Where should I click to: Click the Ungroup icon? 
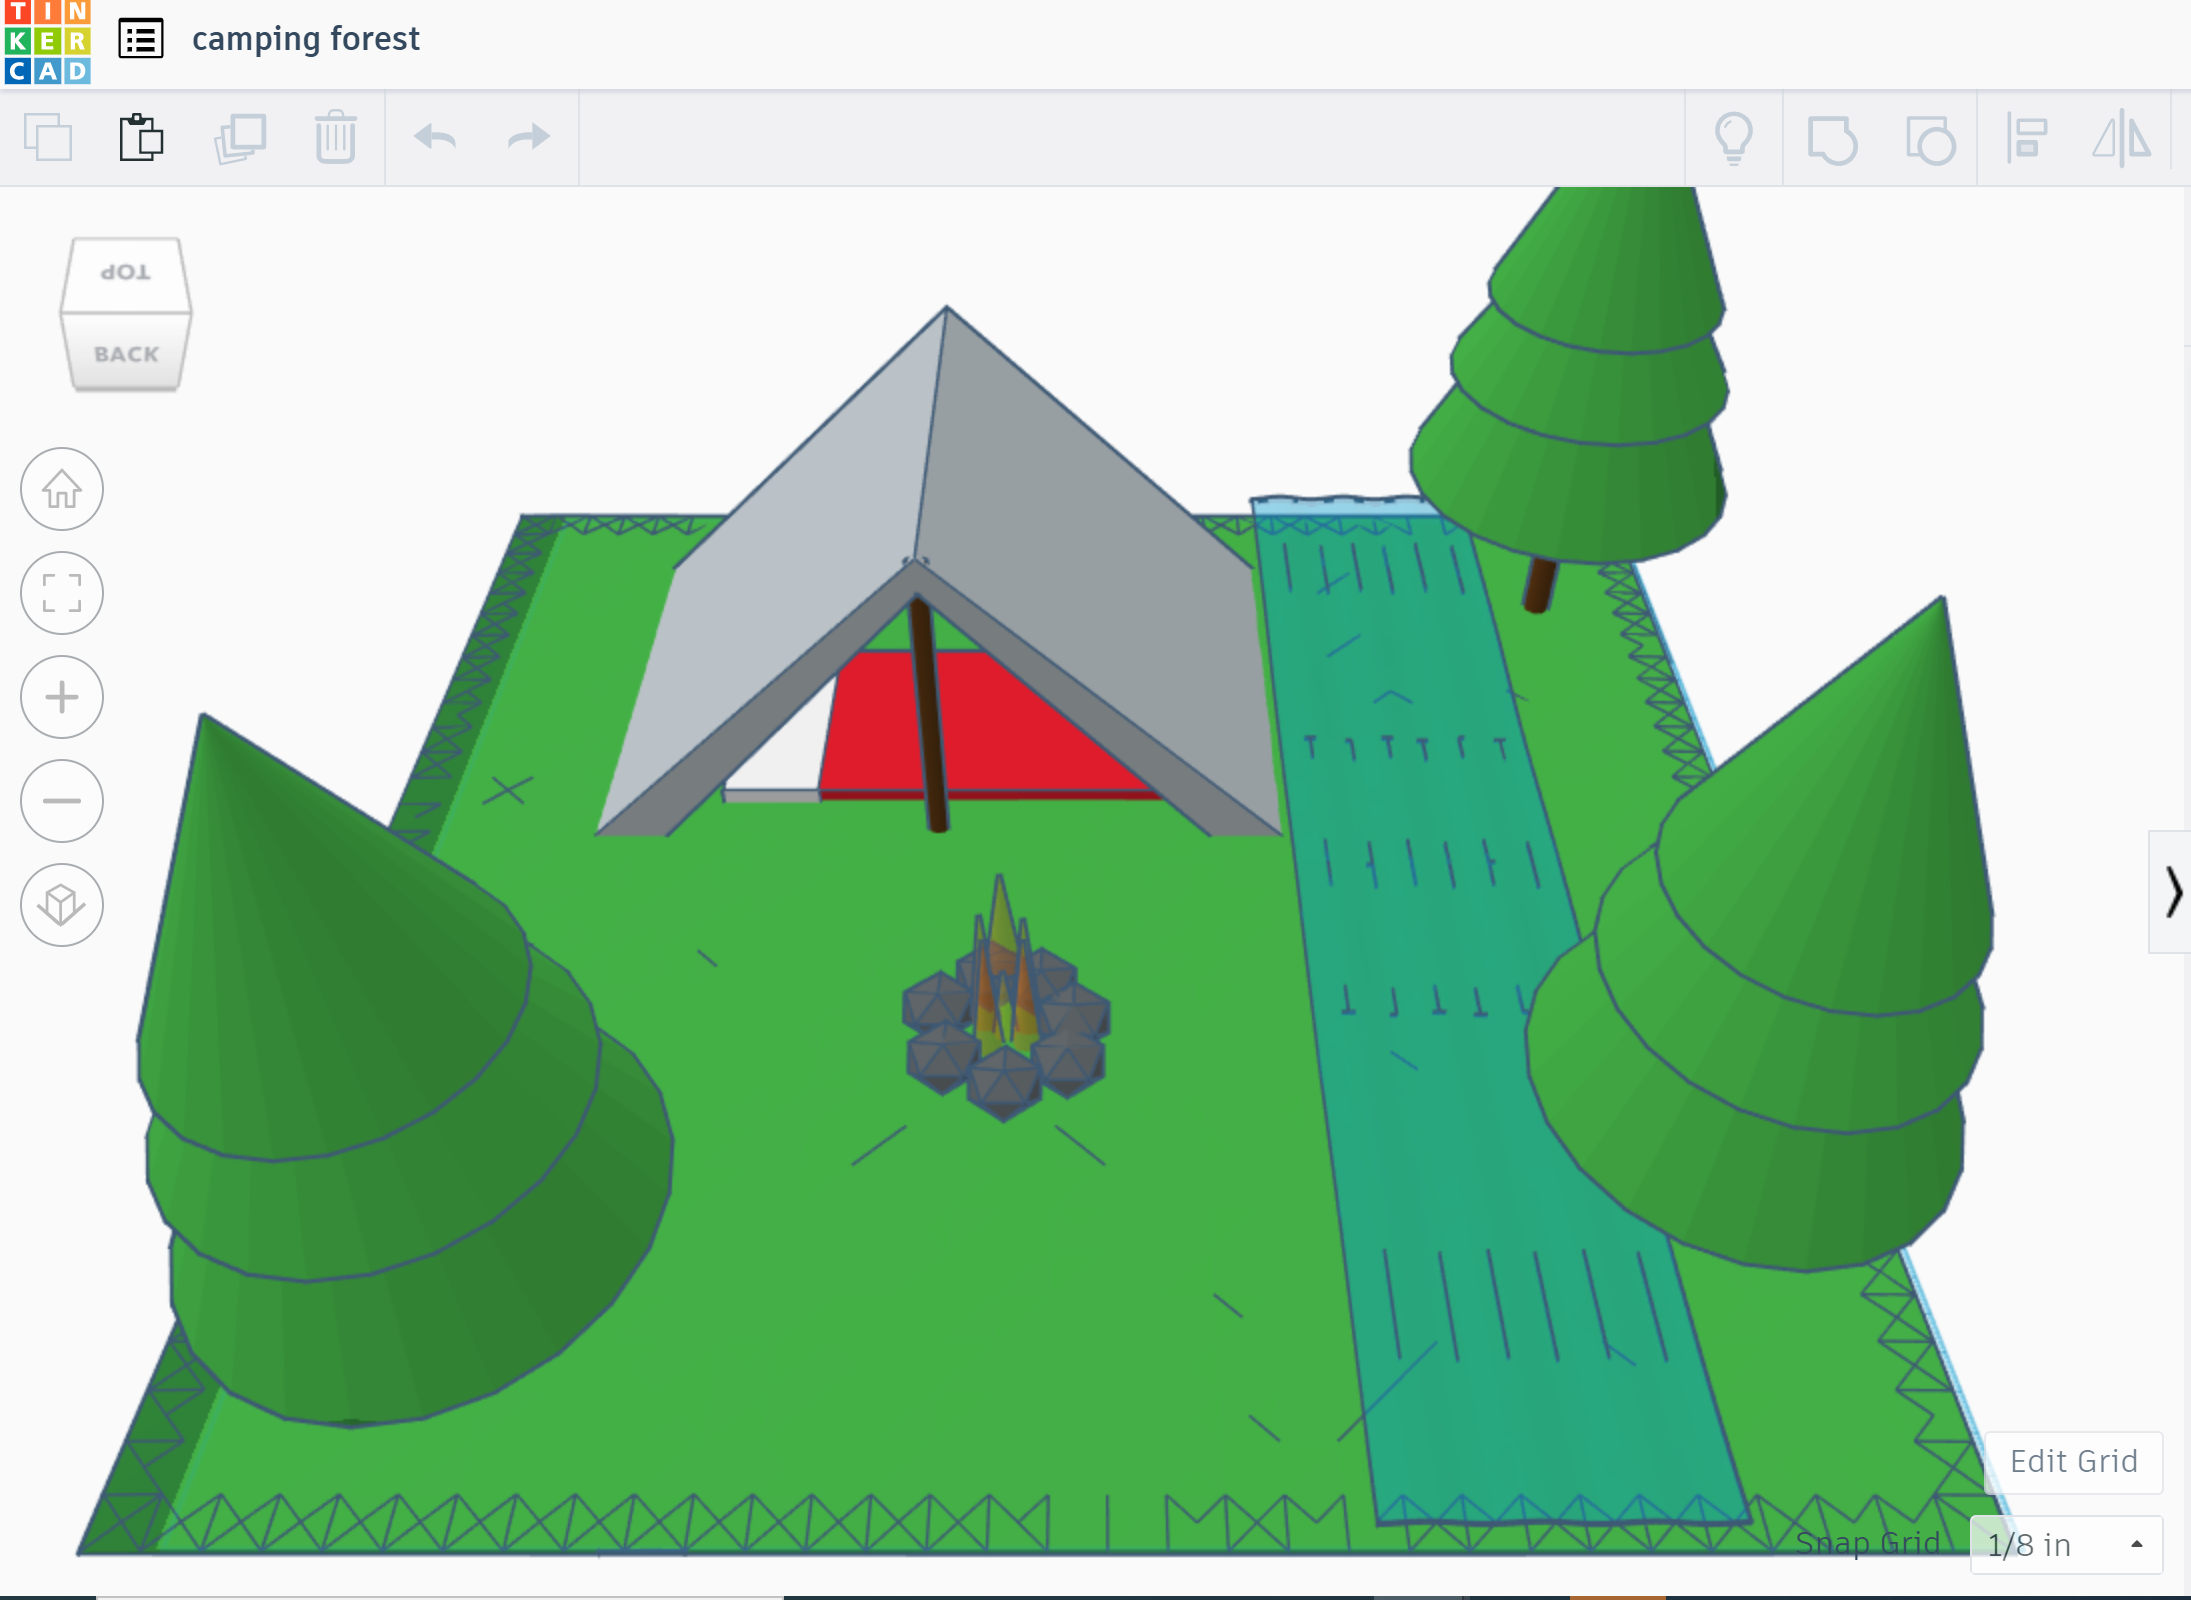click(x=1930, y=140)
